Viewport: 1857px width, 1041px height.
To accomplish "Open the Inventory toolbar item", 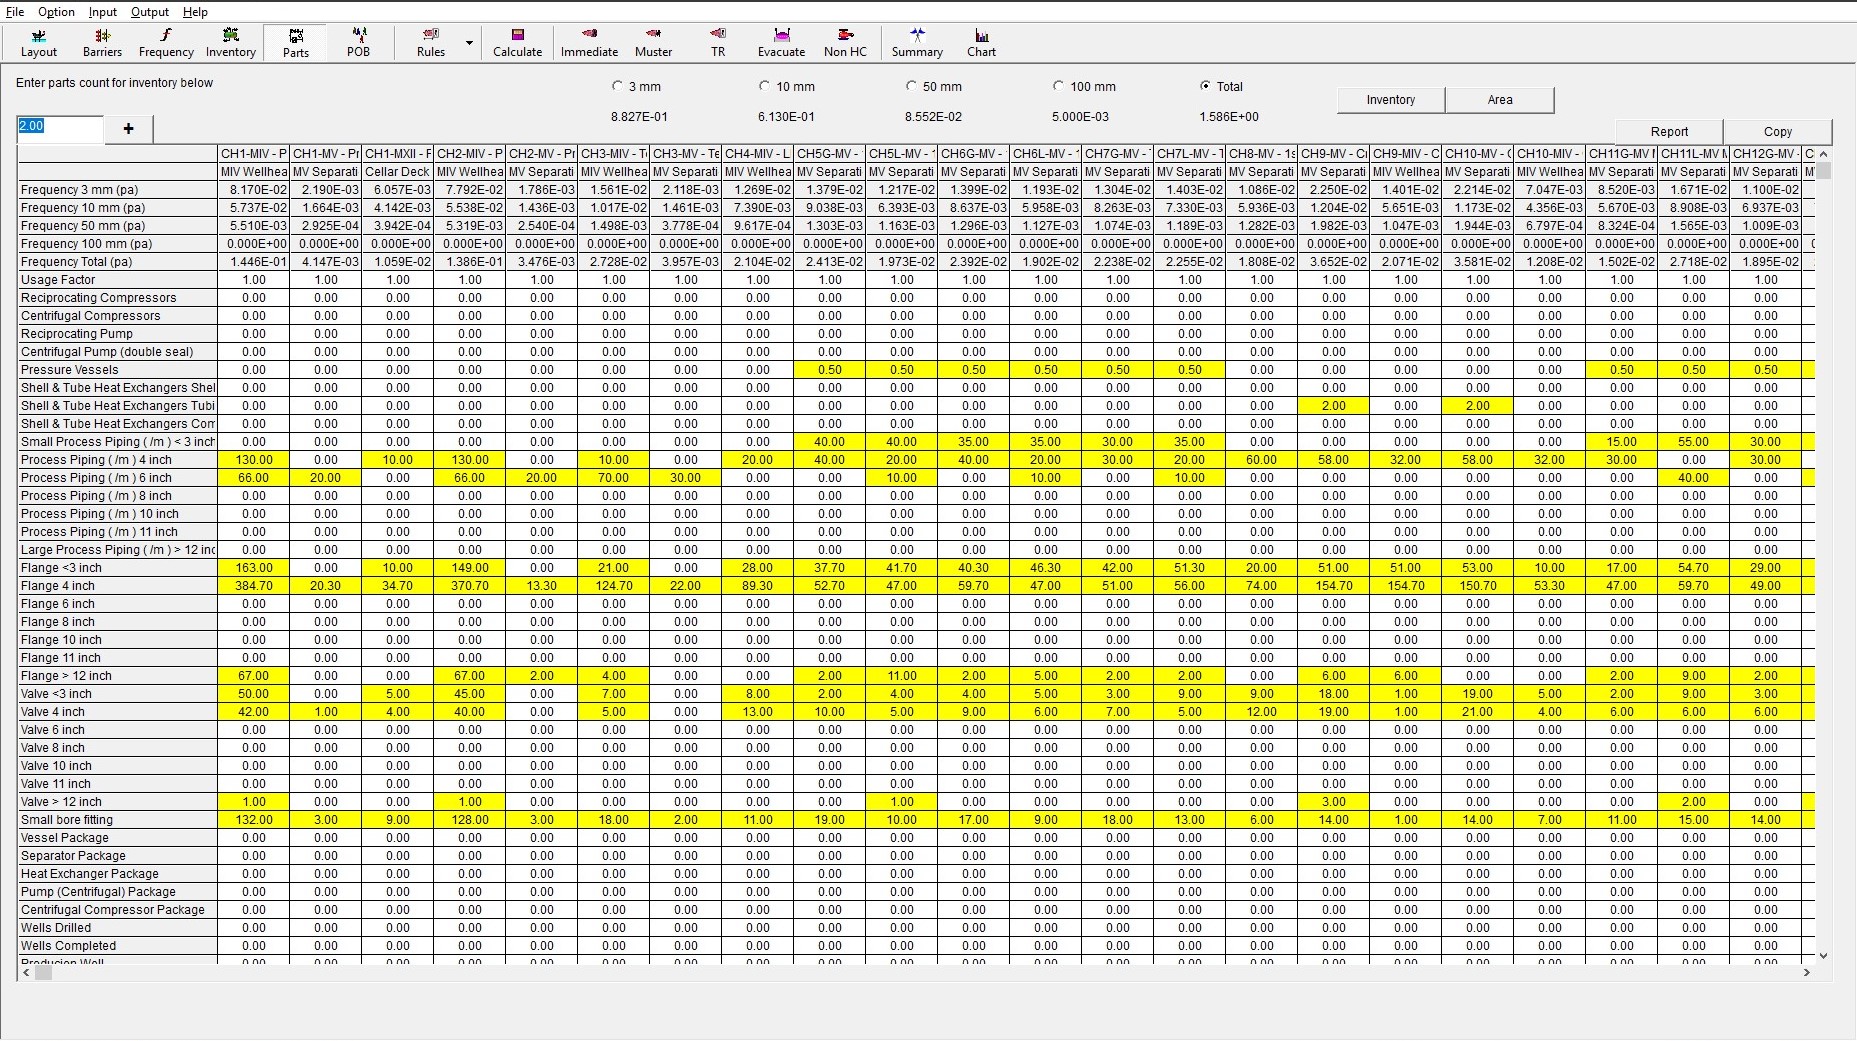I will pyautogui.click(x=231, y=43).
